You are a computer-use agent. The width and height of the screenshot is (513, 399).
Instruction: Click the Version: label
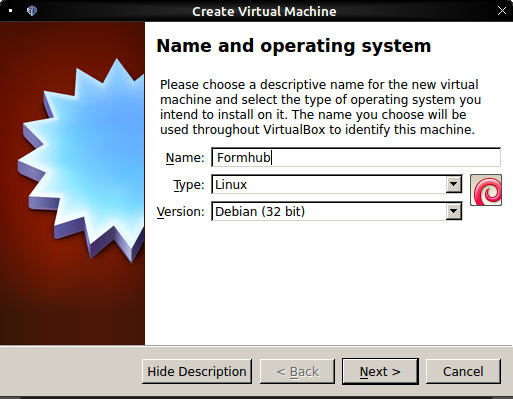181,212
